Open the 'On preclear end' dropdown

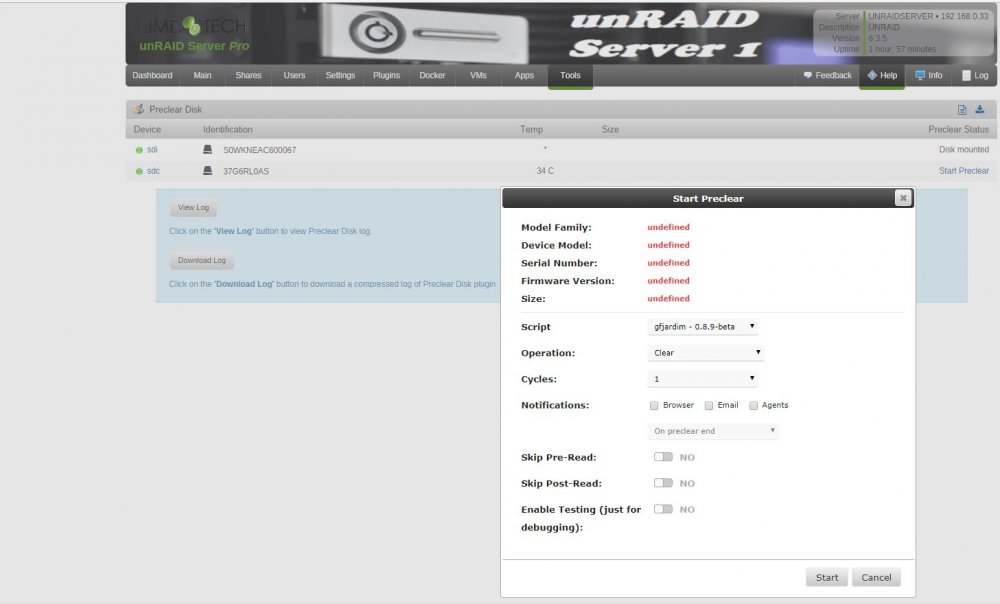click(x=712, y=431)
